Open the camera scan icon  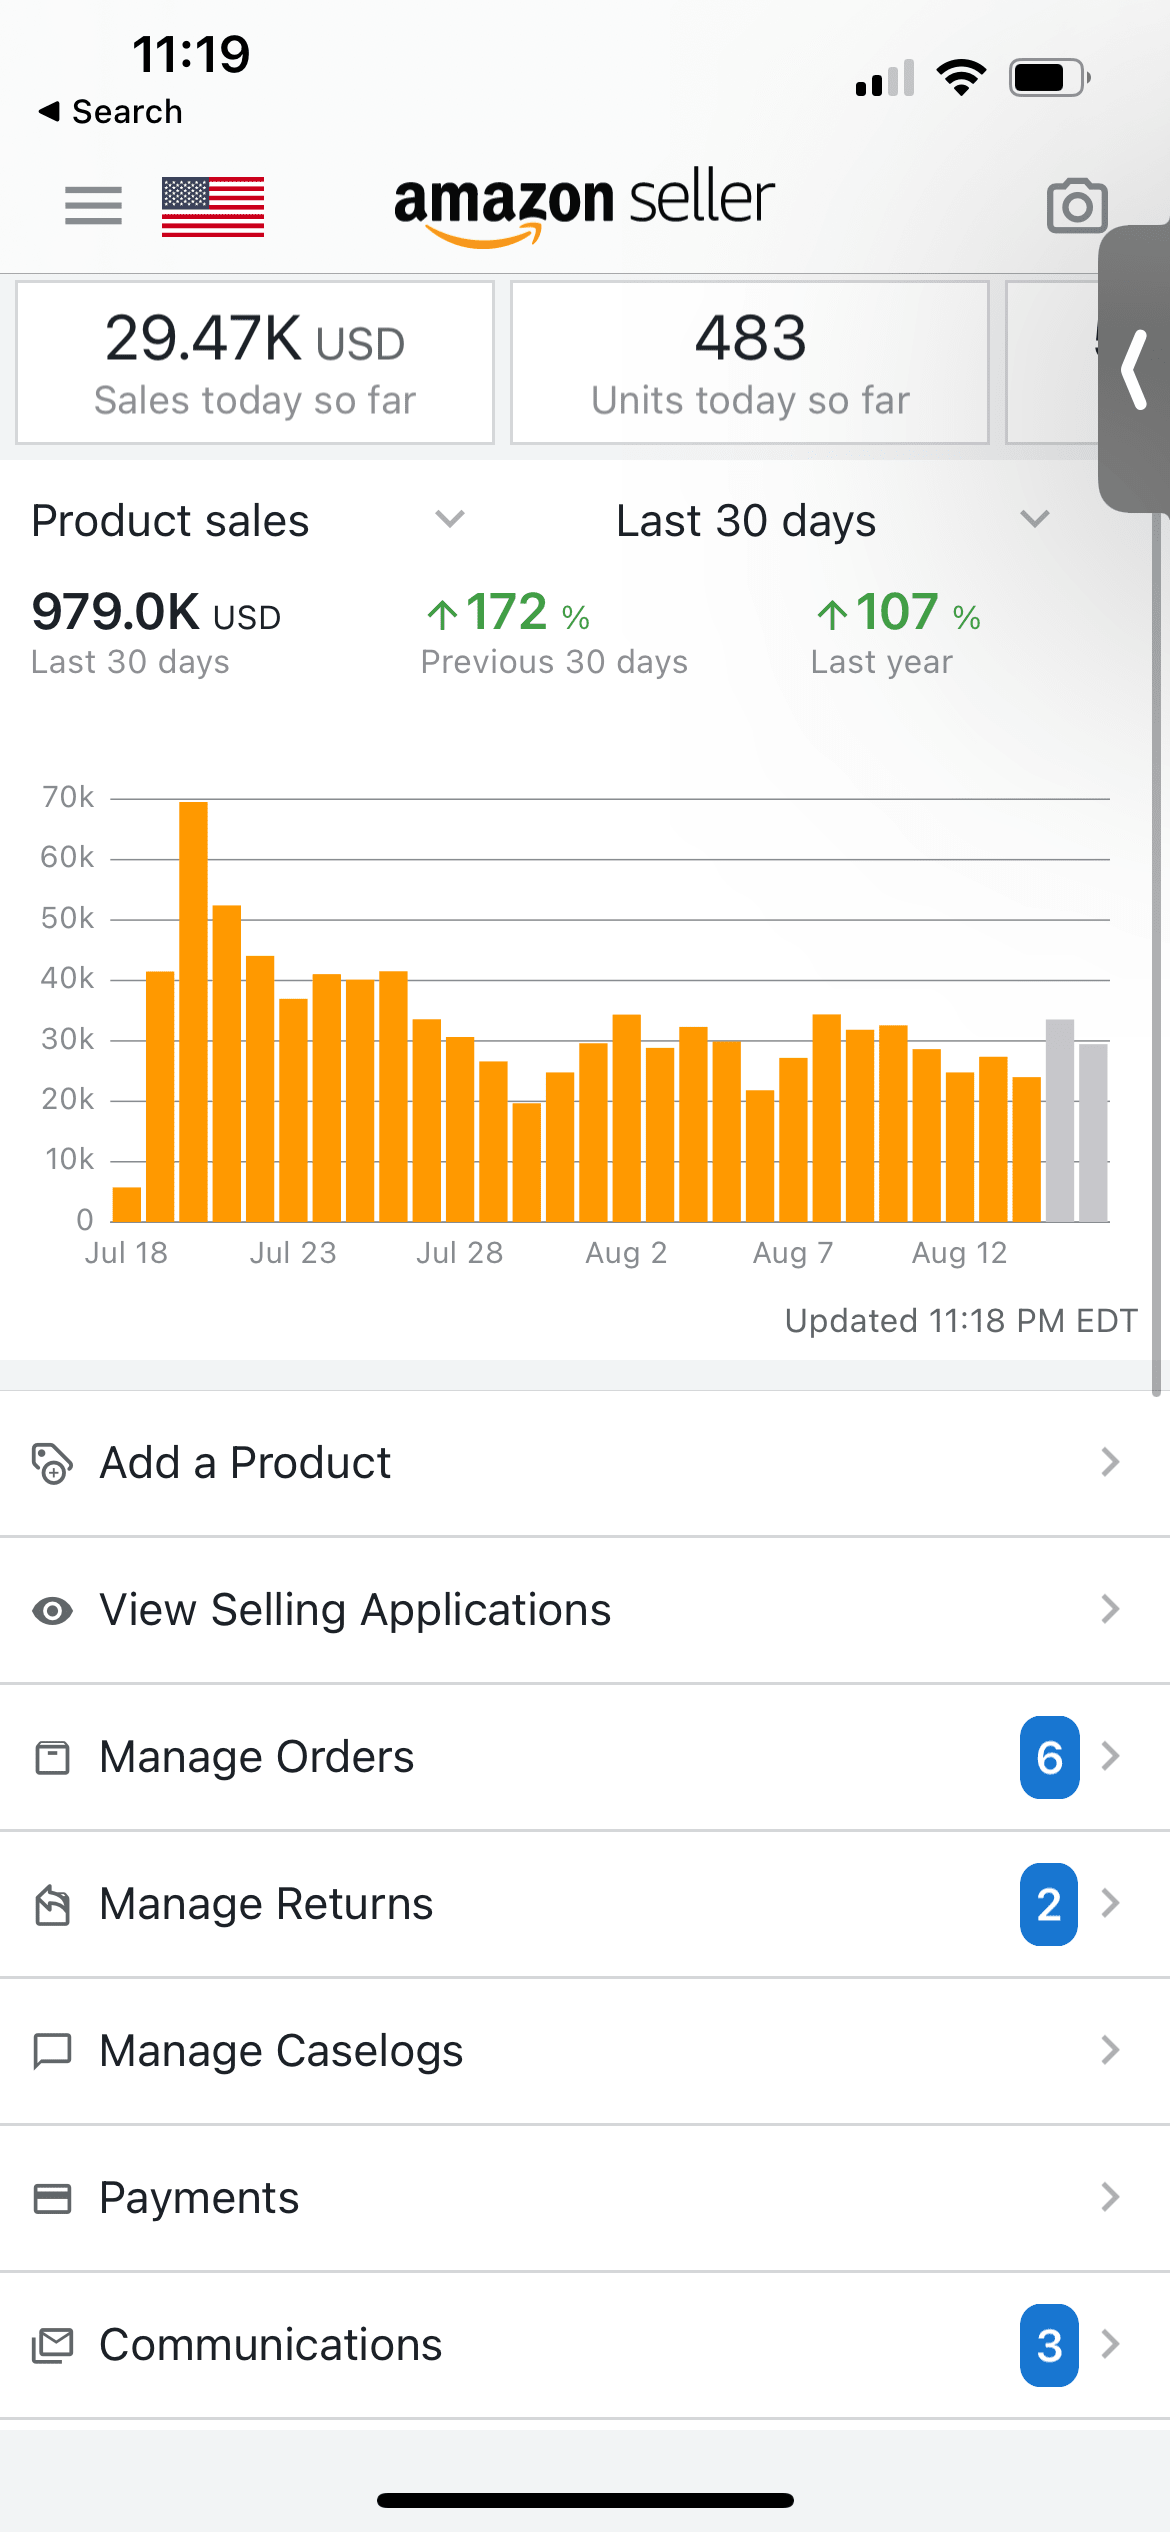1076,206
